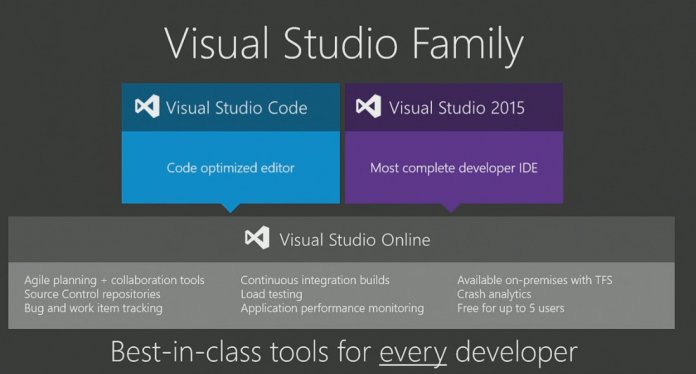This screenshot has height=374, width=696.
Task: Click Source Control repositories text
Action: coord(92,294)
